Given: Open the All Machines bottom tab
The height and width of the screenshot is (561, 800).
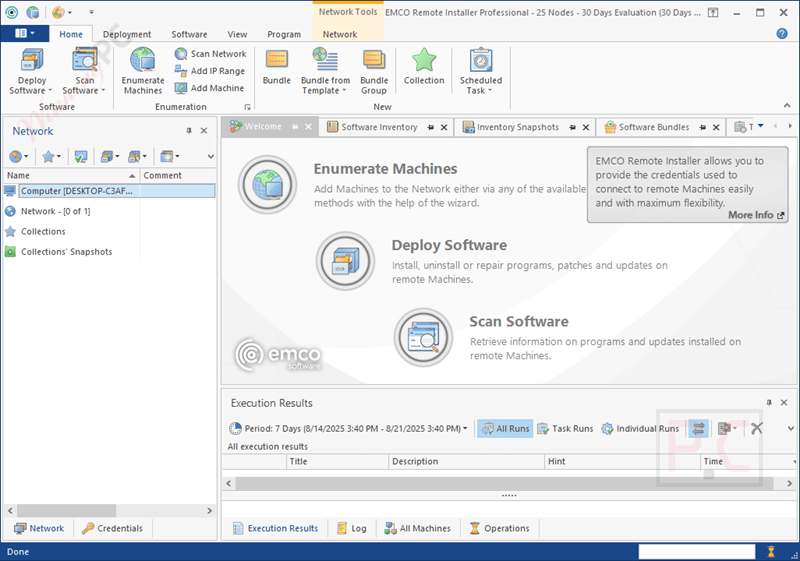Looking at the screenshot, I should (x=418, y=528).
